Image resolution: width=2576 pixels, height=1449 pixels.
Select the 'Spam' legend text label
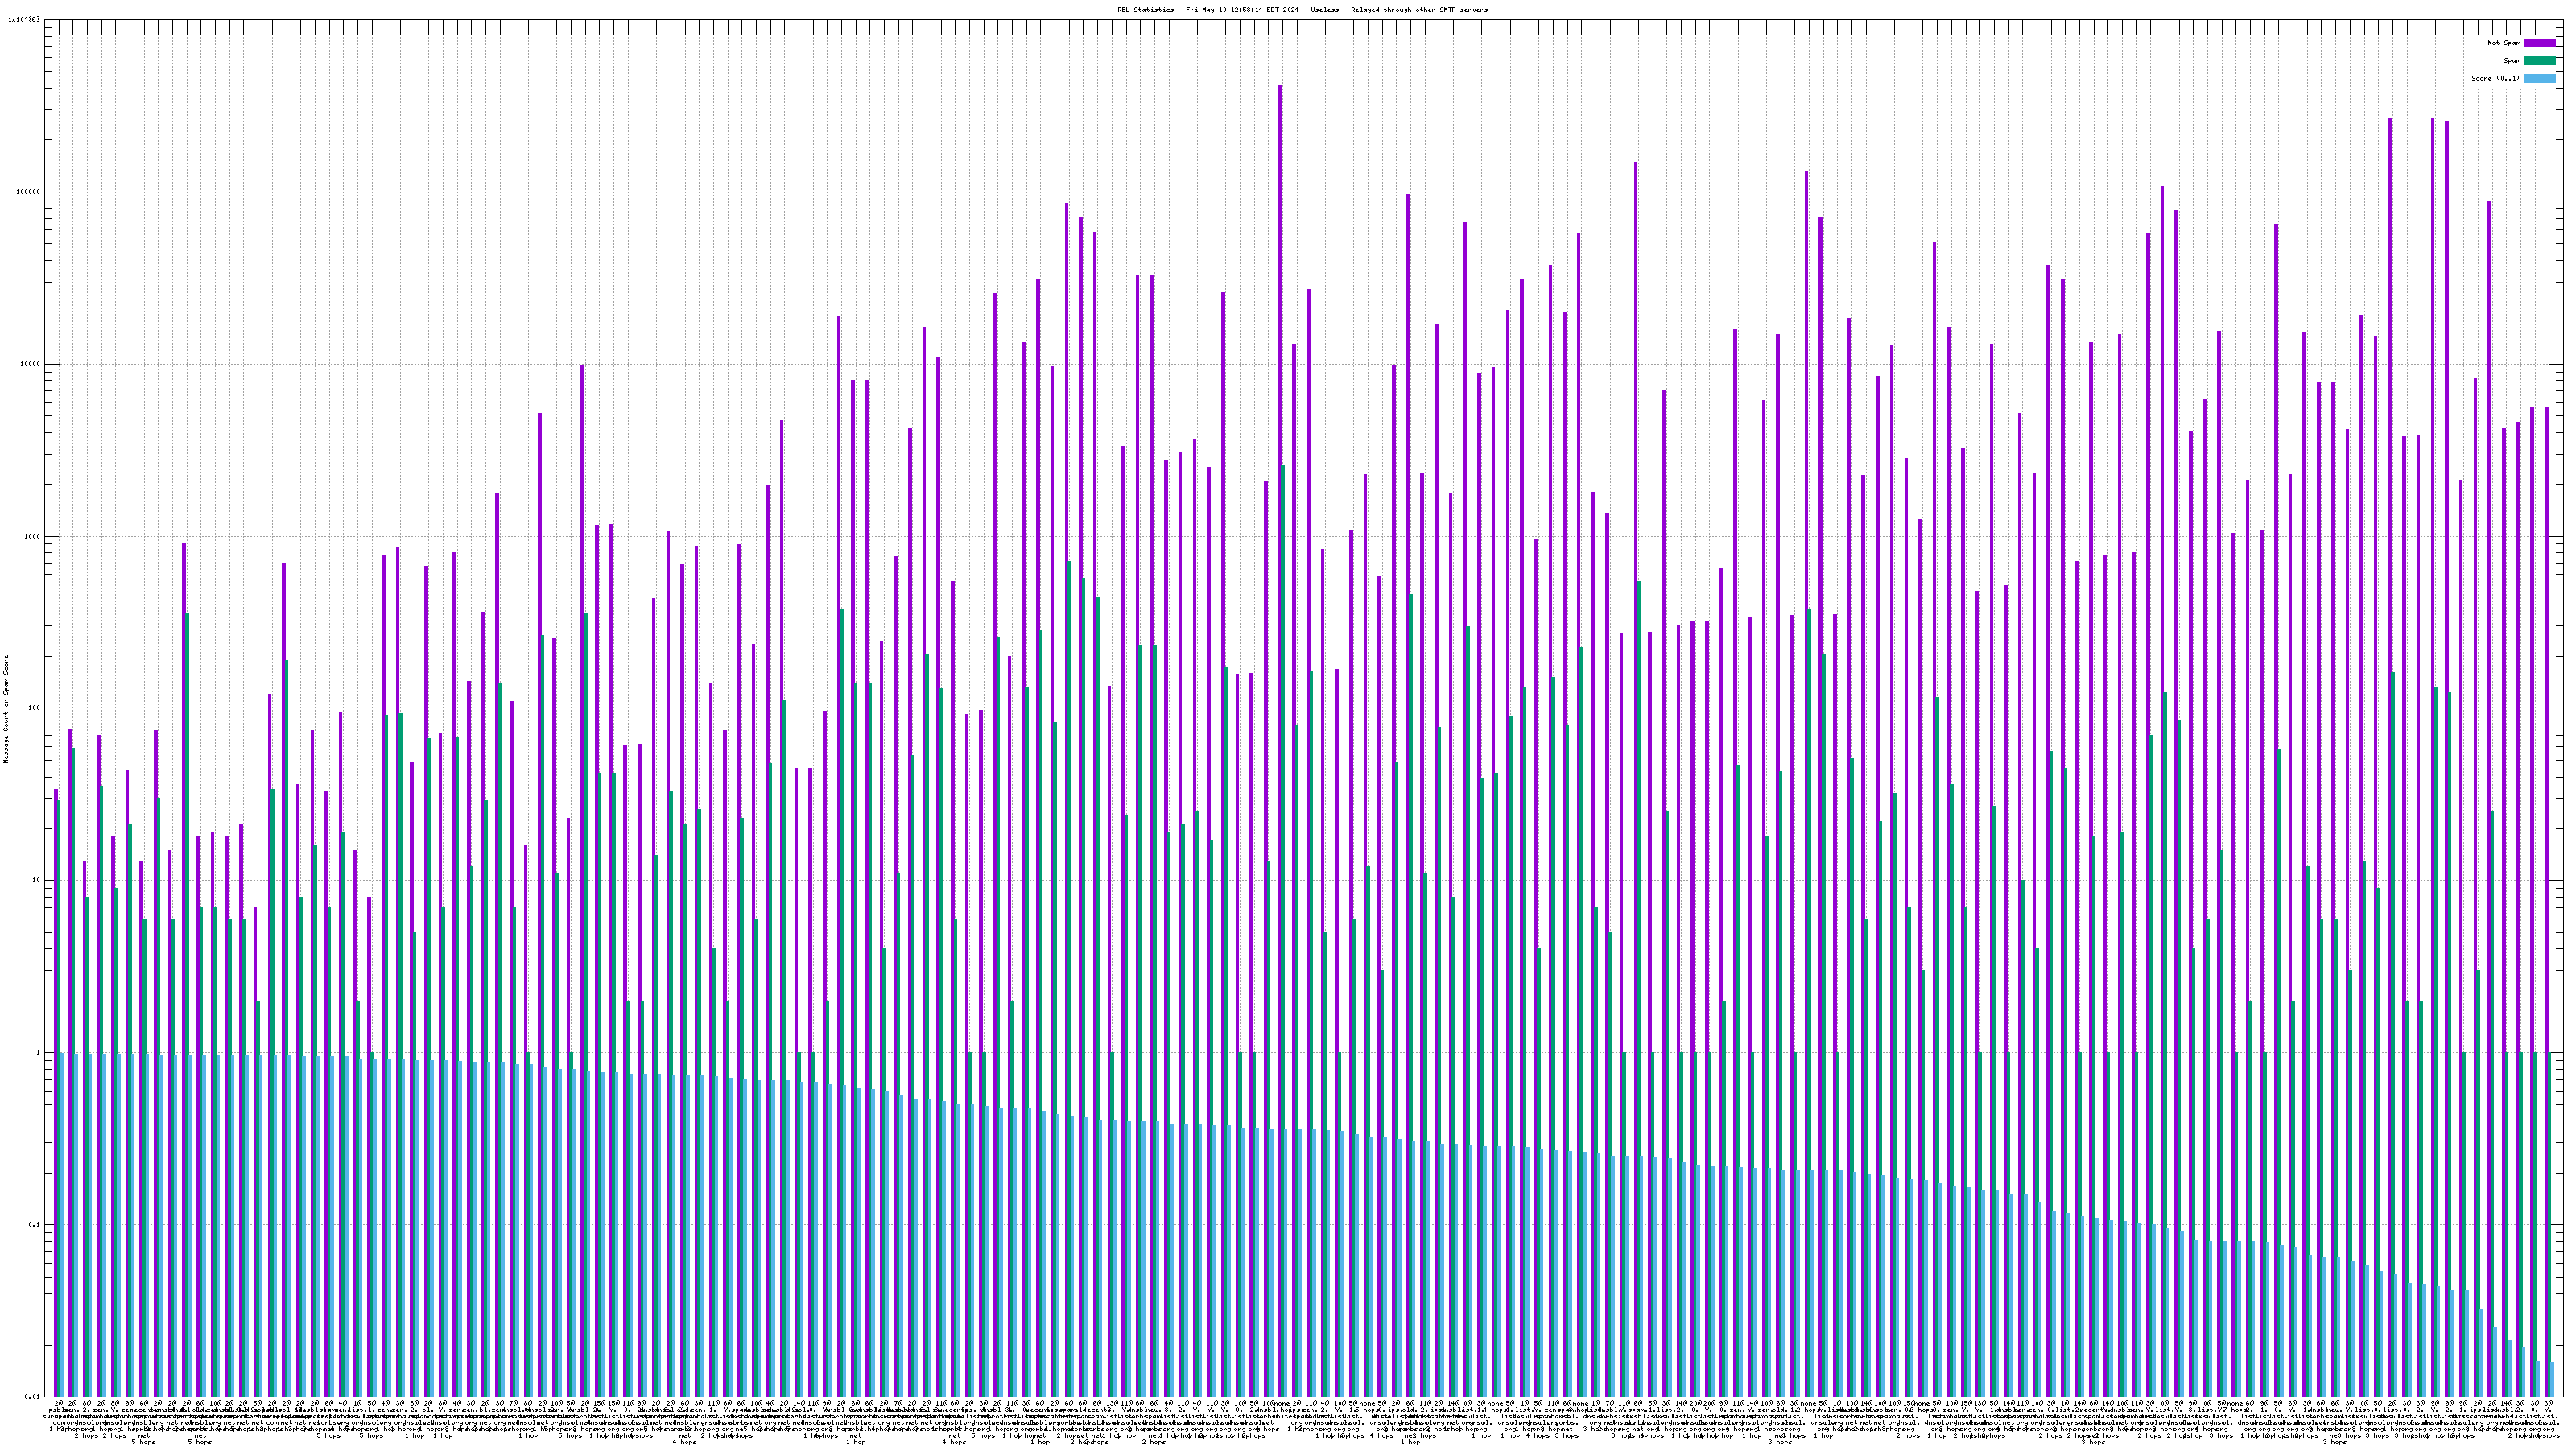point(2512,61)
